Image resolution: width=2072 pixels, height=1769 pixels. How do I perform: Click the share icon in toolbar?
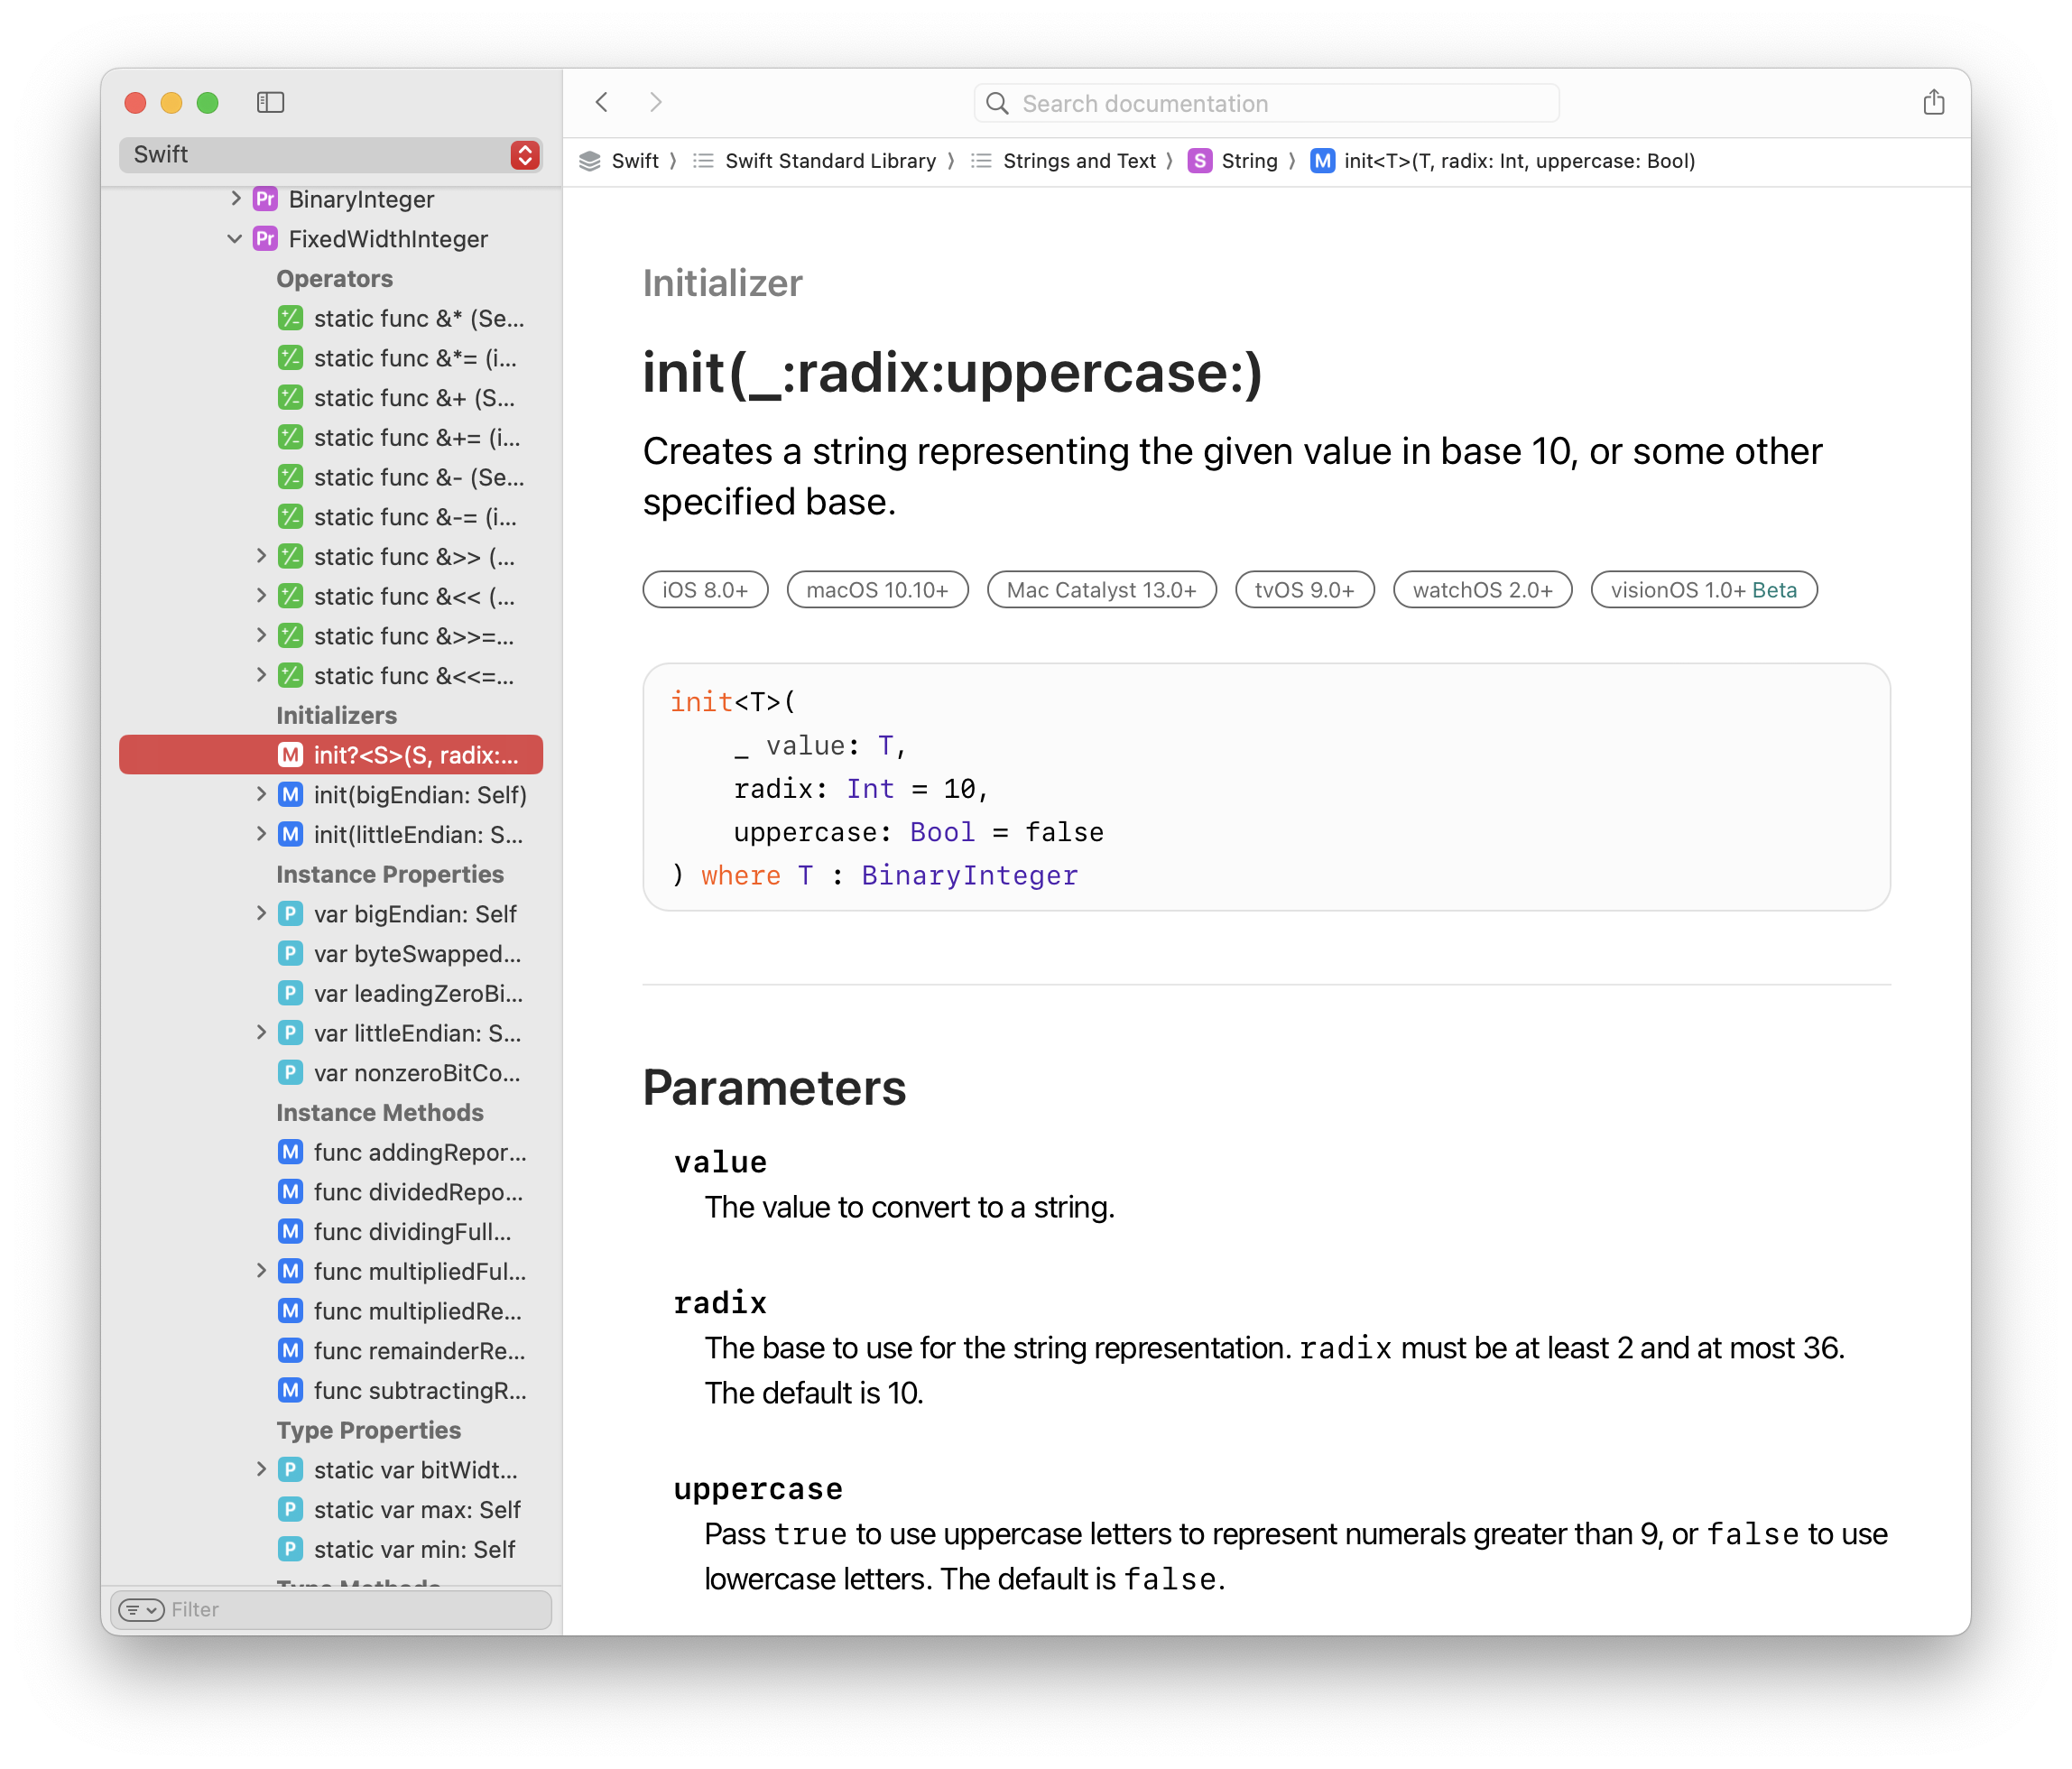click(1933, 103)
